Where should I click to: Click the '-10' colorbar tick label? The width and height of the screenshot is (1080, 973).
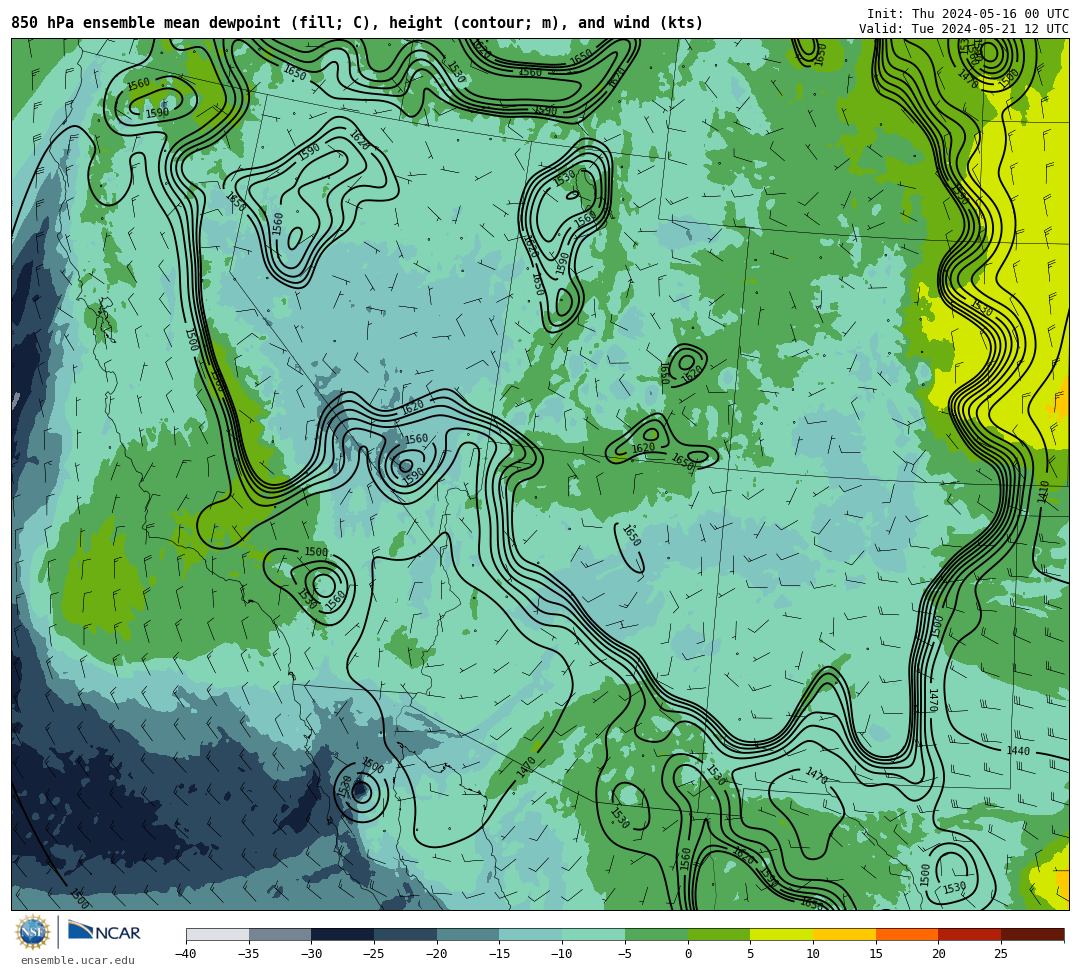[x=561, y=954]
